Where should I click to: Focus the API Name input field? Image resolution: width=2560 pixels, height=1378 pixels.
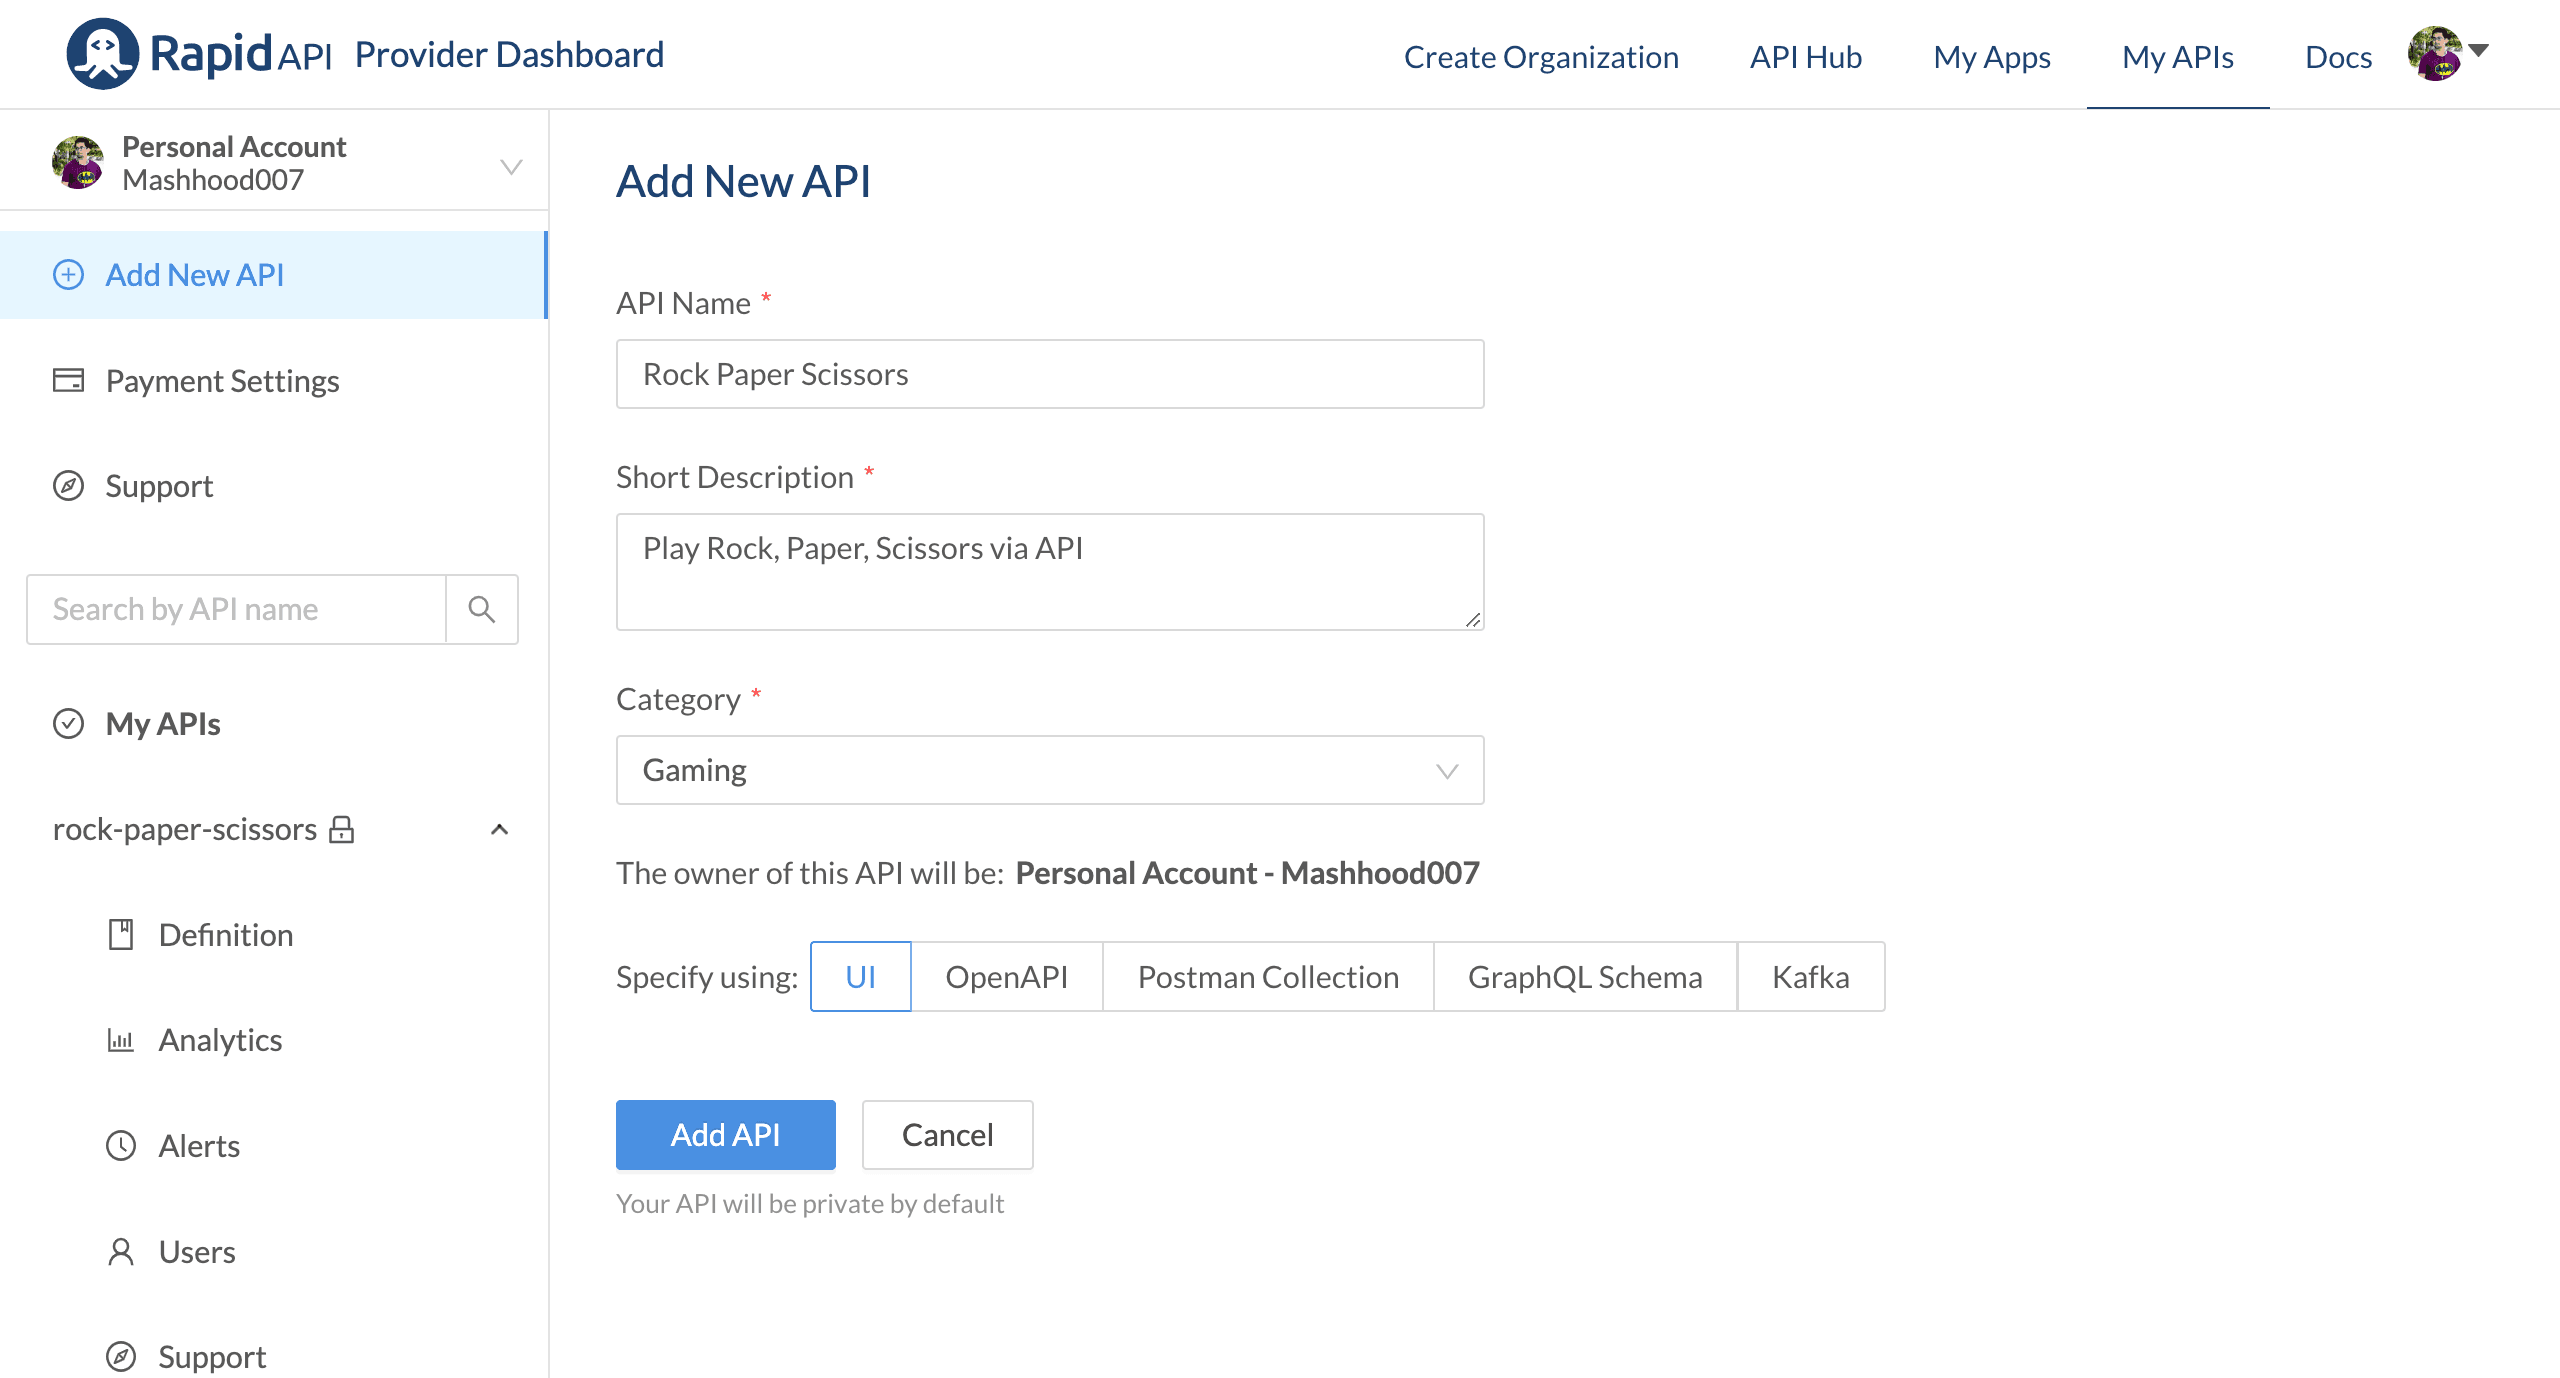1050,374
